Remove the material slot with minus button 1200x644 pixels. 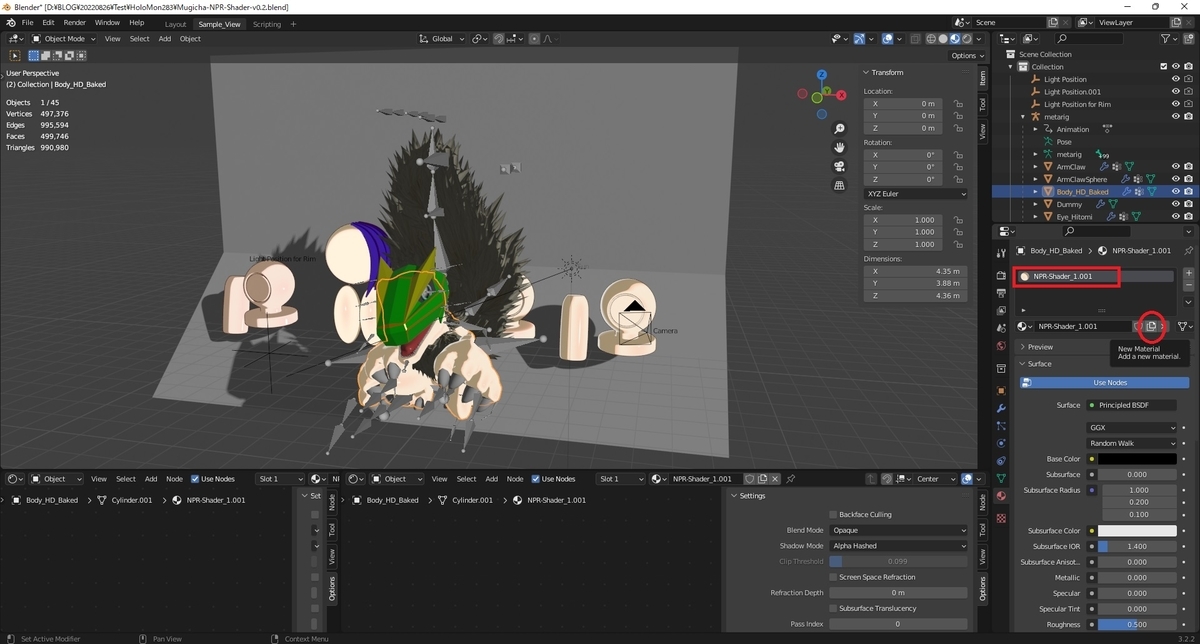[1188, 286]
